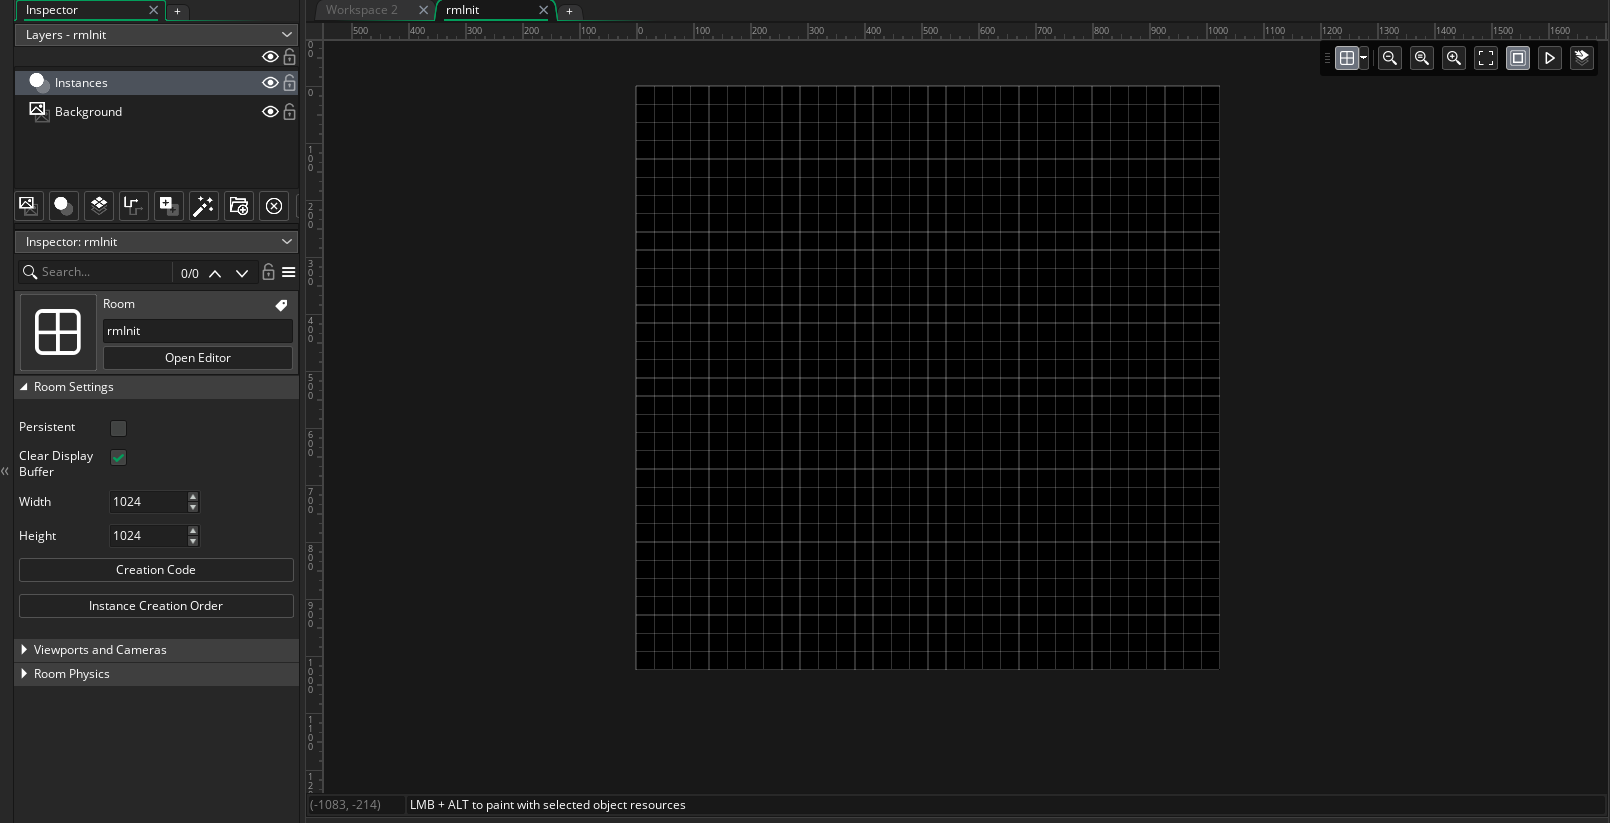Select the Inspector panel tab

pos(52,10)
